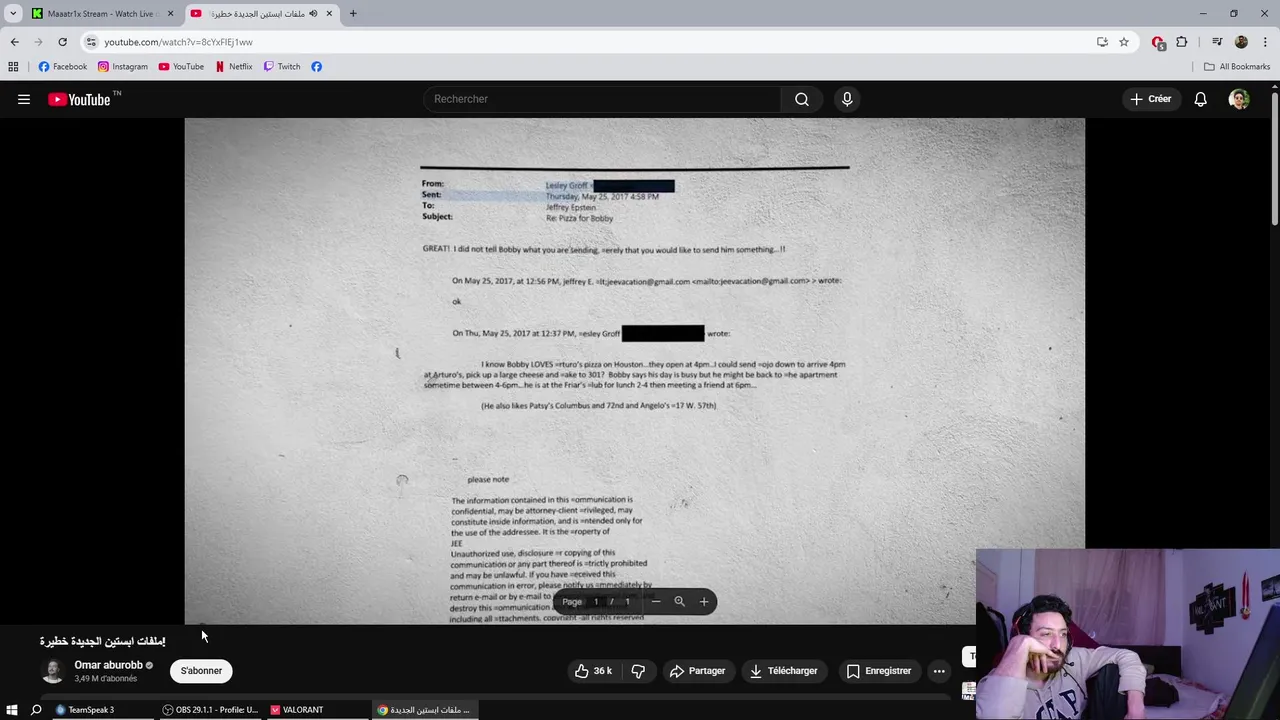
Task: Open the Créer menu
Action: [1150, 99]
